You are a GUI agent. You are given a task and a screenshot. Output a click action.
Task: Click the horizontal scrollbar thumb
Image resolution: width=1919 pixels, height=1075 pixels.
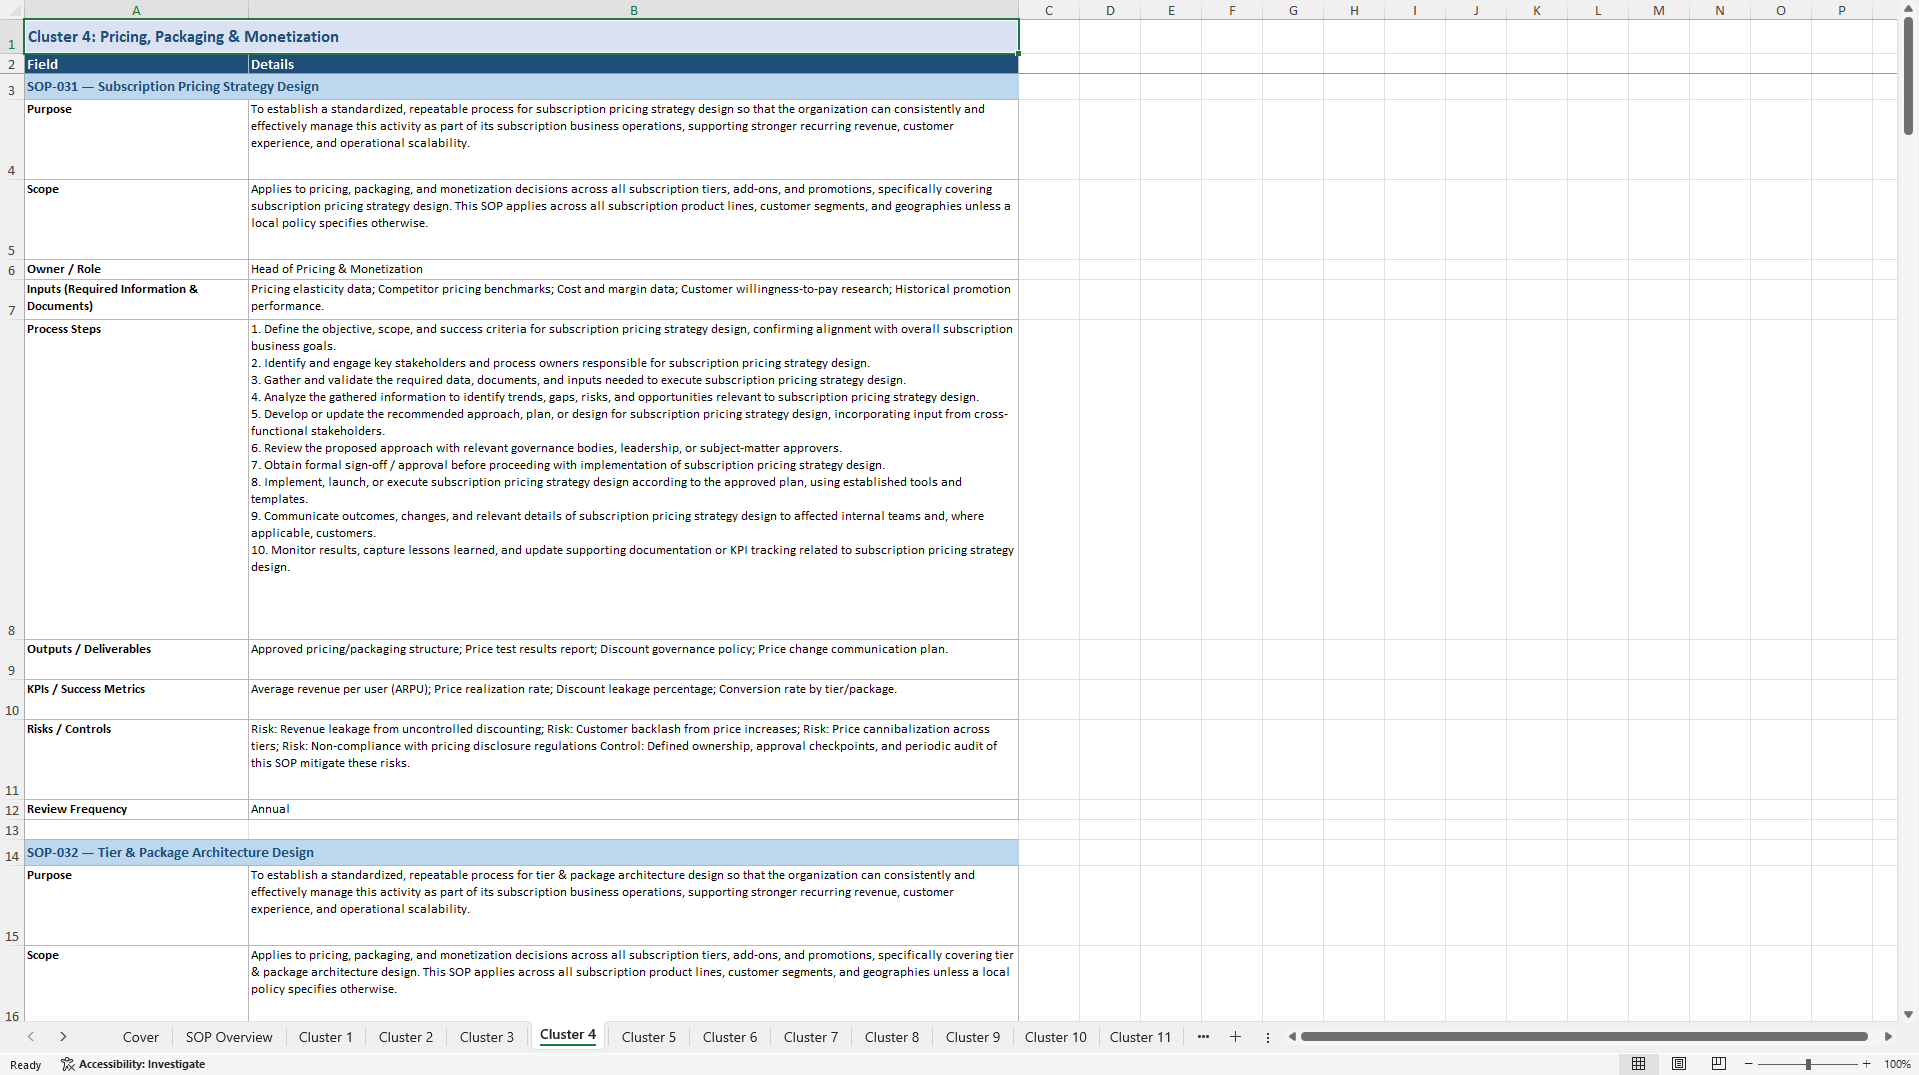point(1584,1037)
